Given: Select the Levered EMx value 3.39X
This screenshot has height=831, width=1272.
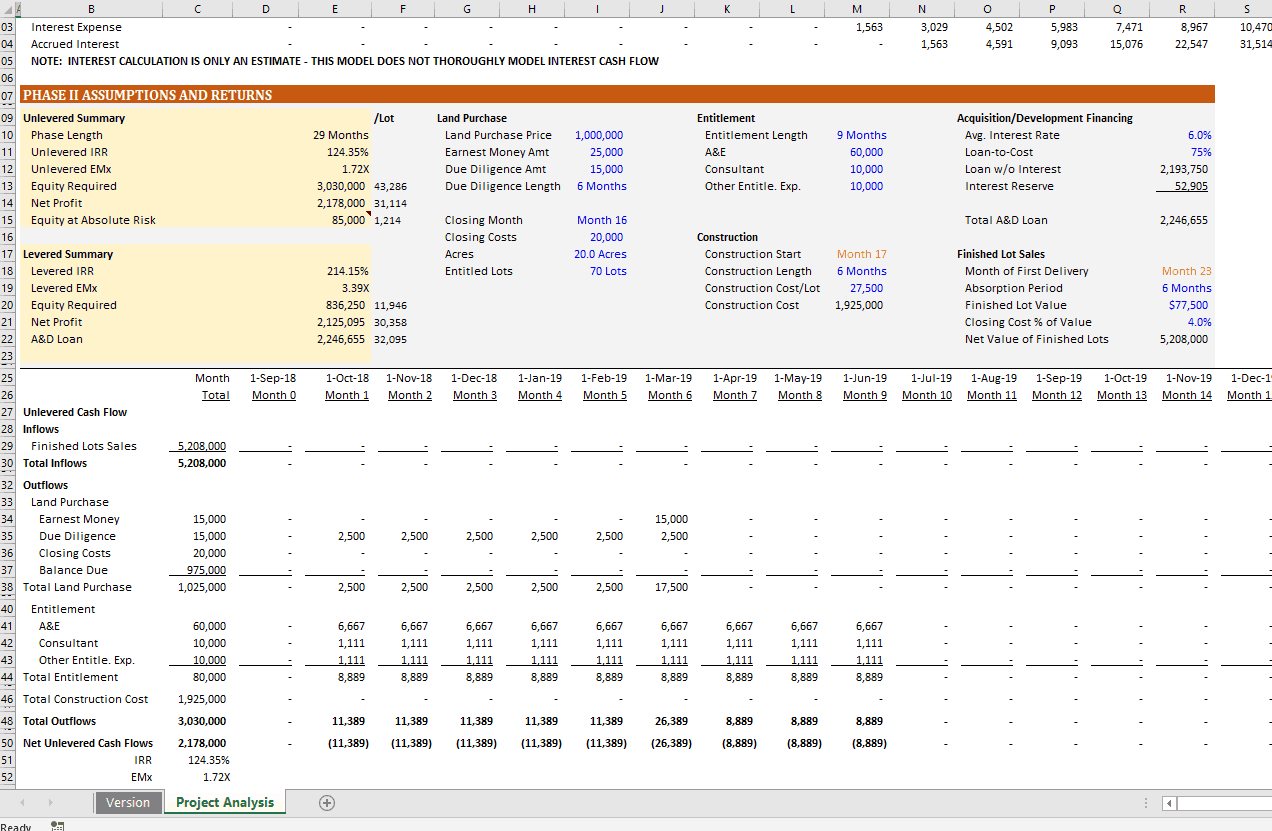Looking at the screenshot, I should (355, 288).
